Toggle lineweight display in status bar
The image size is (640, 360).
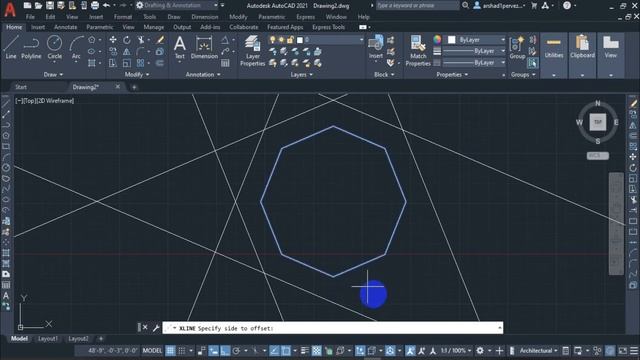(x=305, y=351)
